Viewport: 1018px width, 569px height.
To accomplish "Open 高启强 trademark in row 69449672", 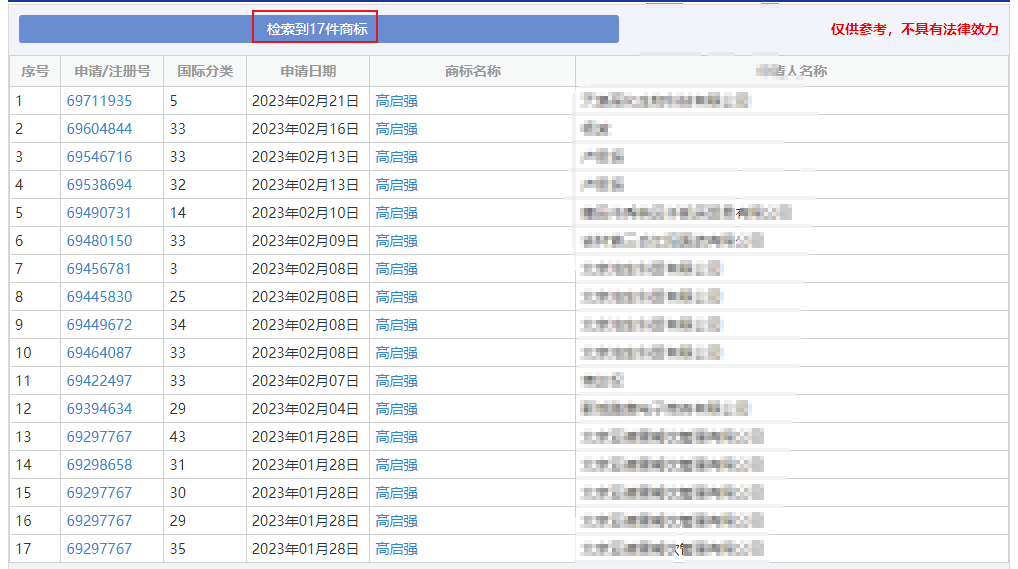I will point(397,324).
